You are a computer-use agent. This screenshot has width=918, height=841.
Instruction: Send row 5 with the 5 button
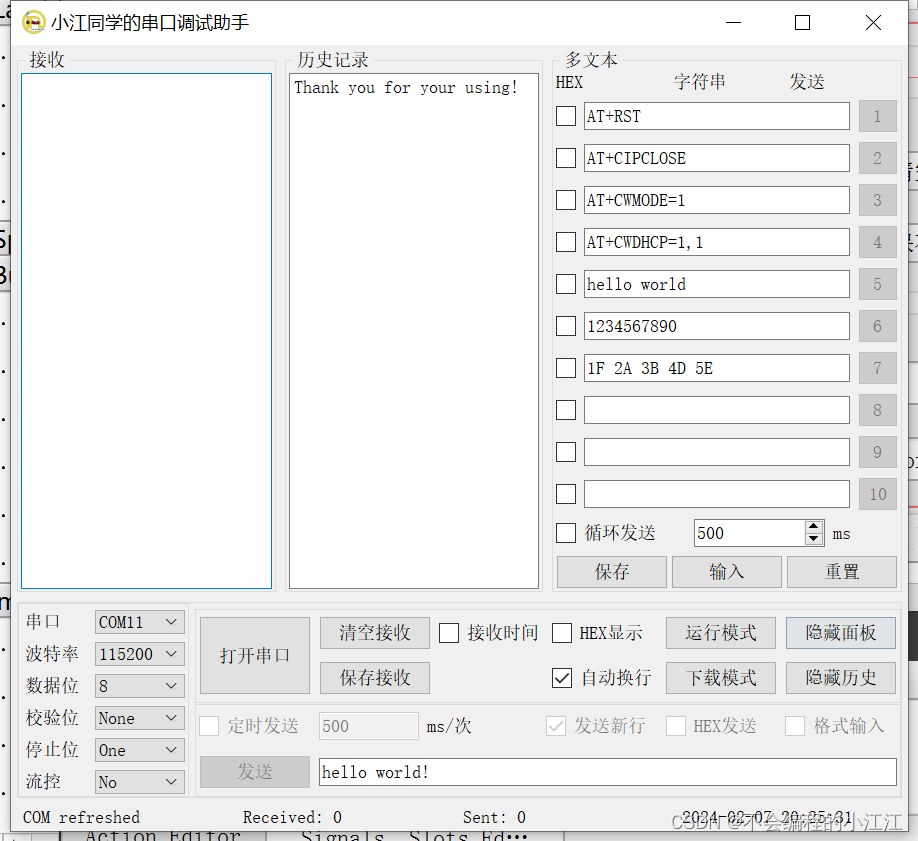pyautogui.click(x=878, y=284)
